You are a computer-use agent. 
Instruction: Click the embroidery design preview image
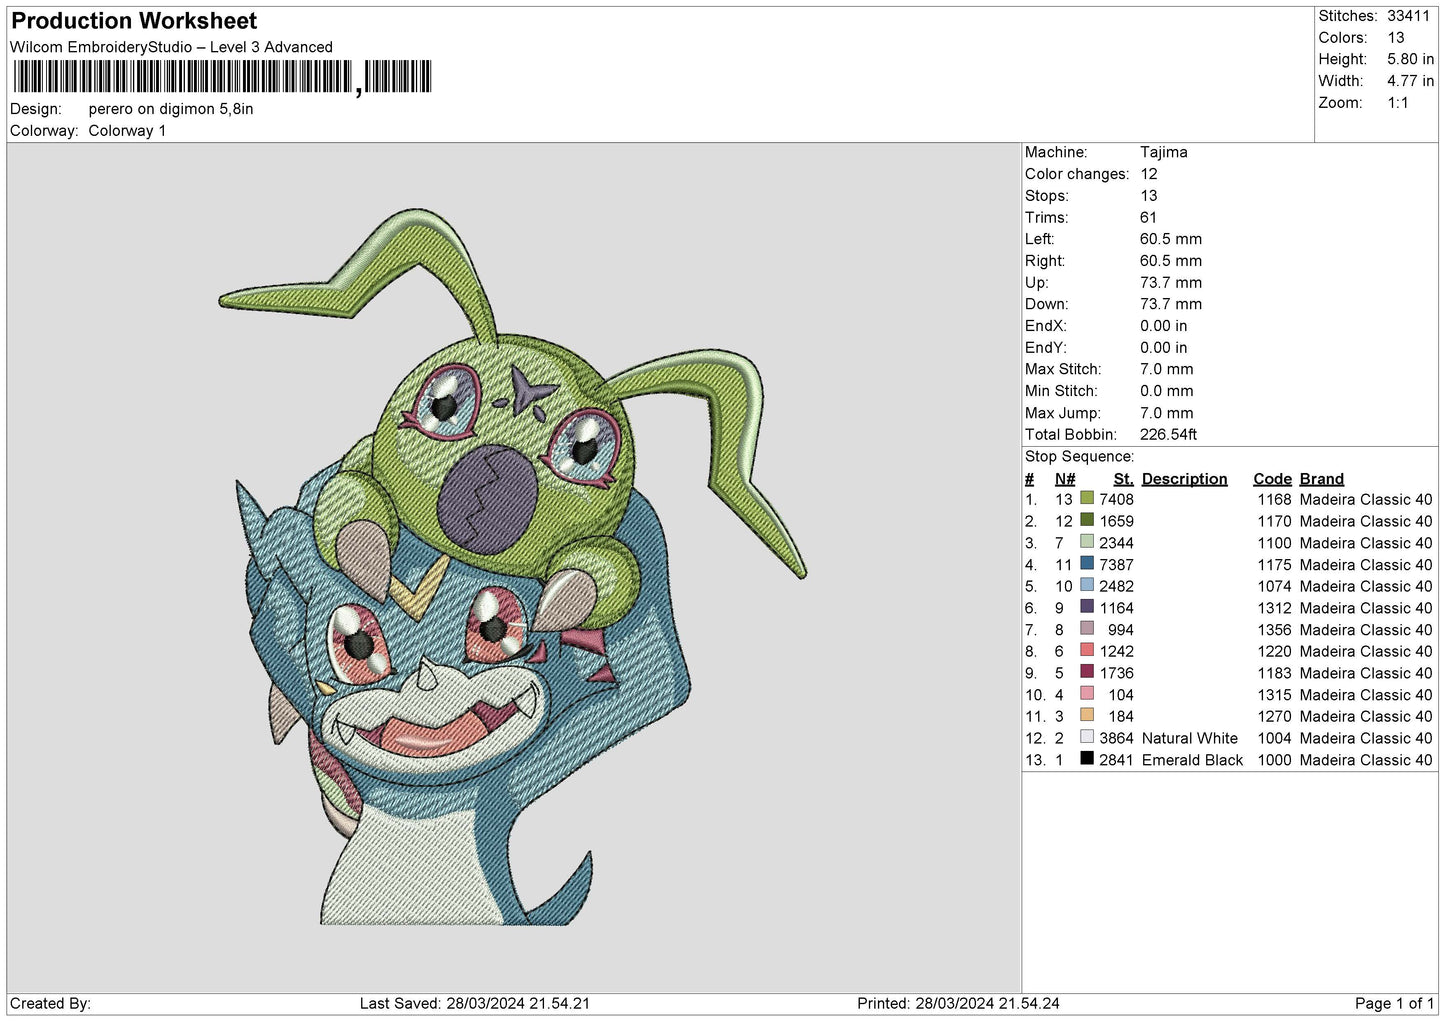pyautogui.click(x=512, y=567)
